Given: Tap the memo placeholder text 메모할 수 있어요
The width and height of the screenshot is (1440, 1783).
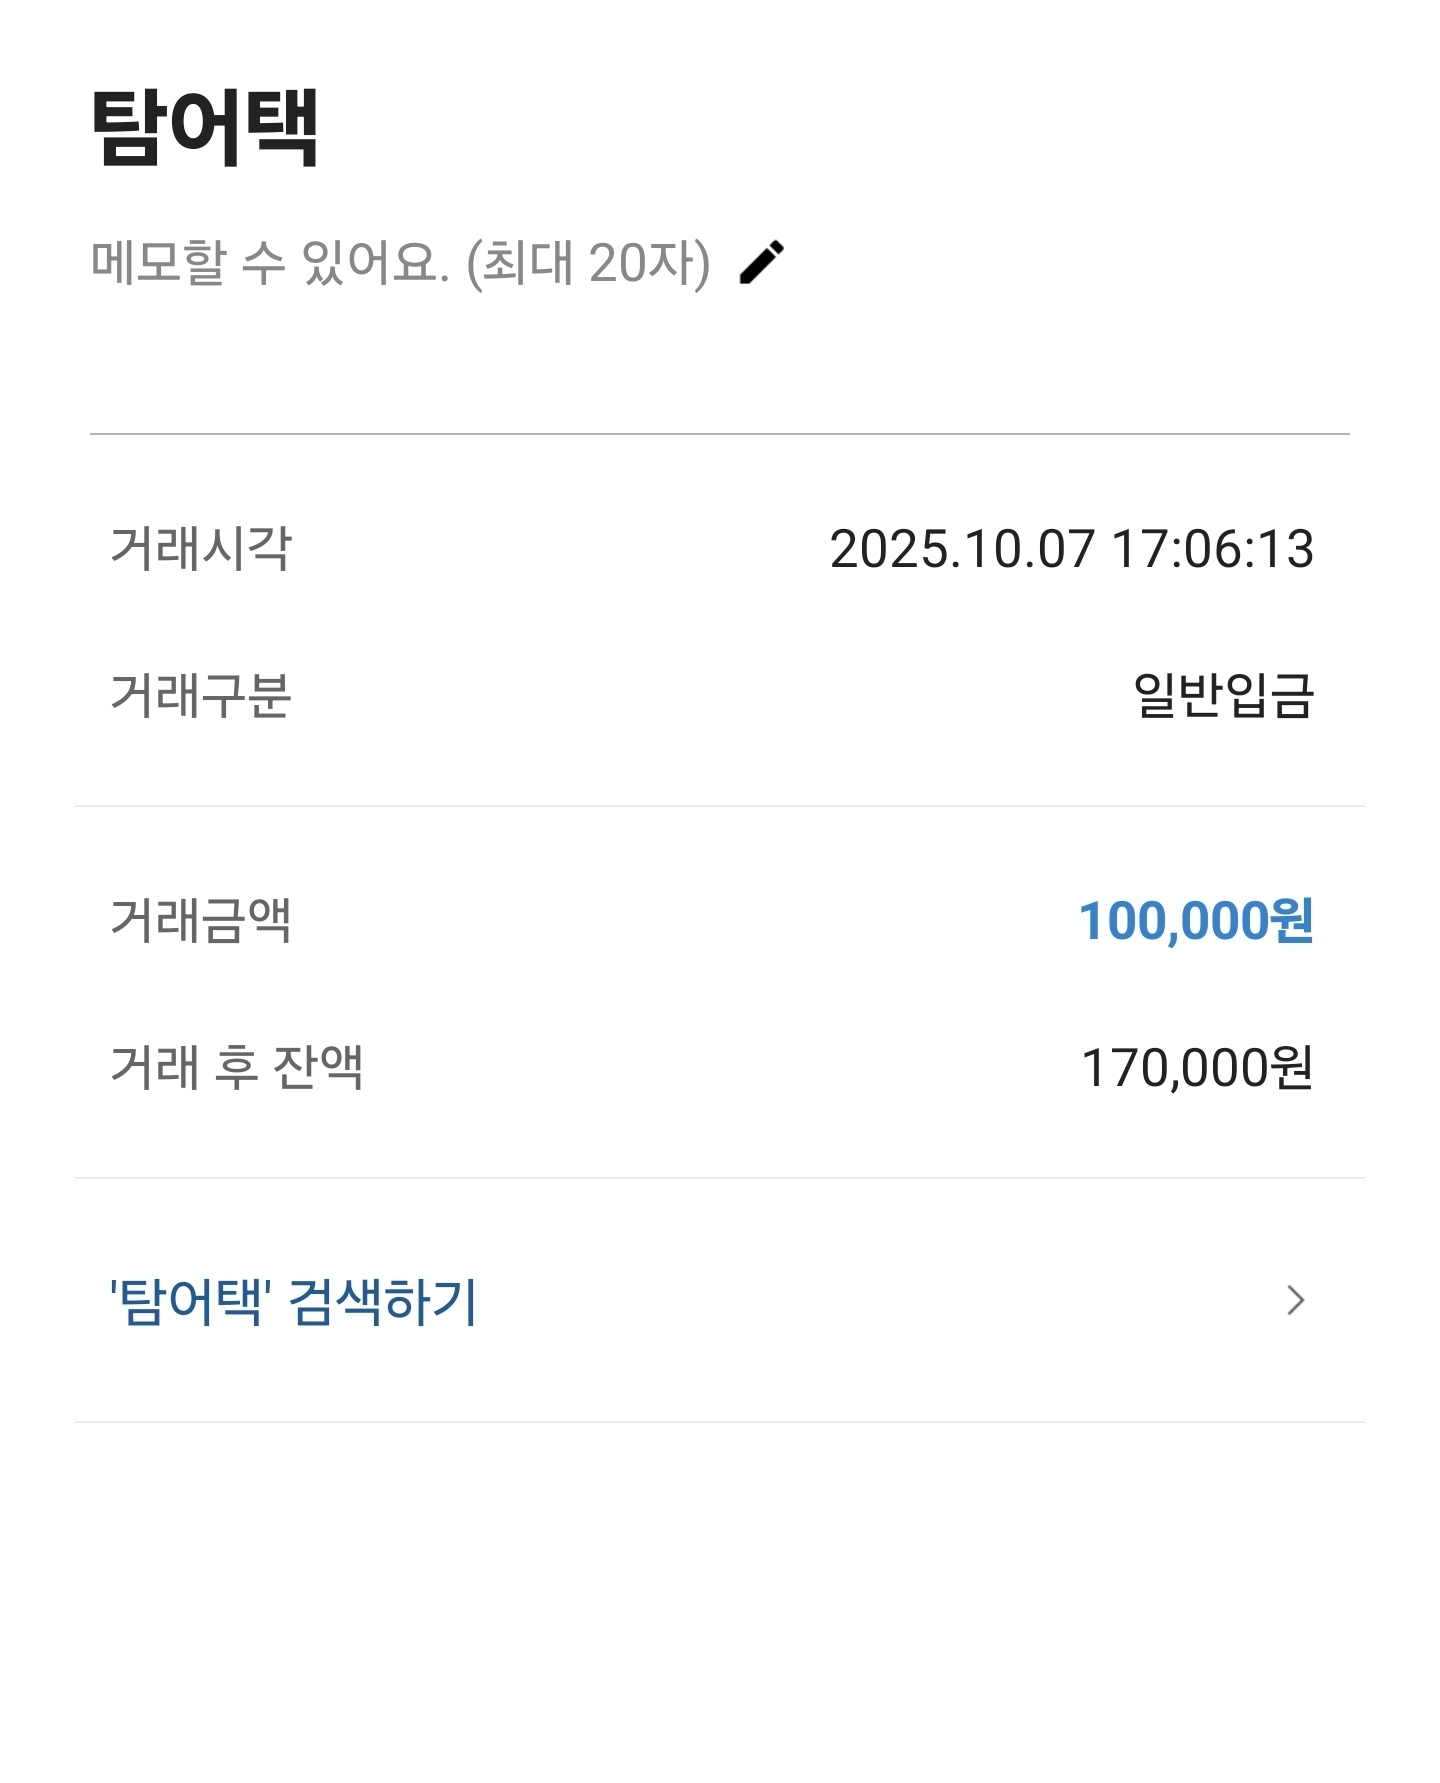Looking at the screenshot, I should pos(270,263).
